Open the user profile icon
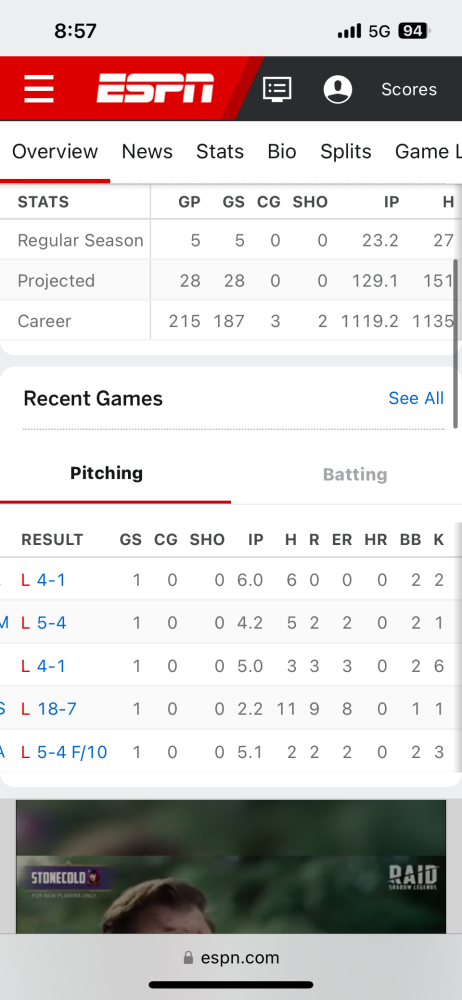This screenshot has height=1000, width=462. coord(338,89)
